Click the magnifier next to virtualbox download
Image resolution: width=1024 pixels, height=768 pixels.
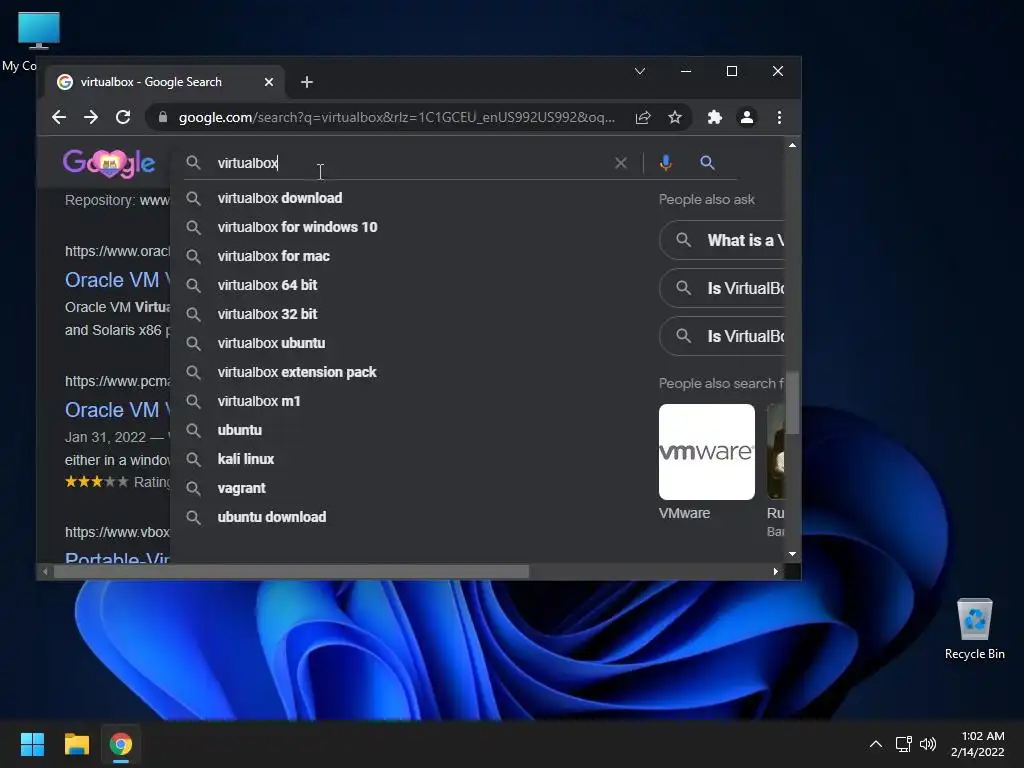(x=193, y=198)
